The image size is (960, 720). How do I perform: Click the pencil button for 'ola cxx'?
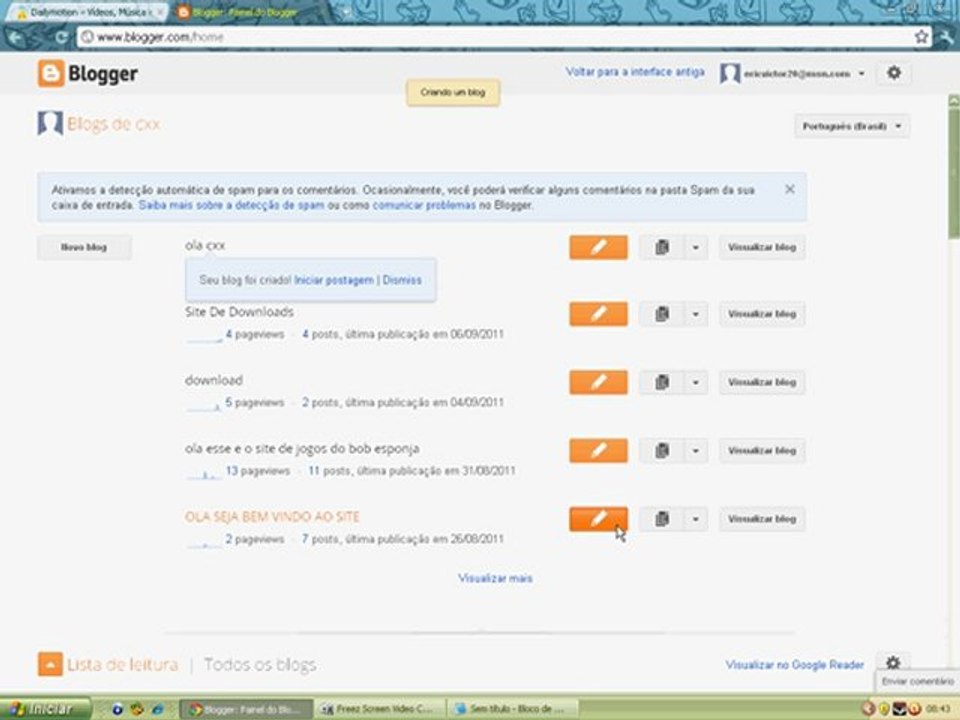pyautogui.click(x=598, y=247)
